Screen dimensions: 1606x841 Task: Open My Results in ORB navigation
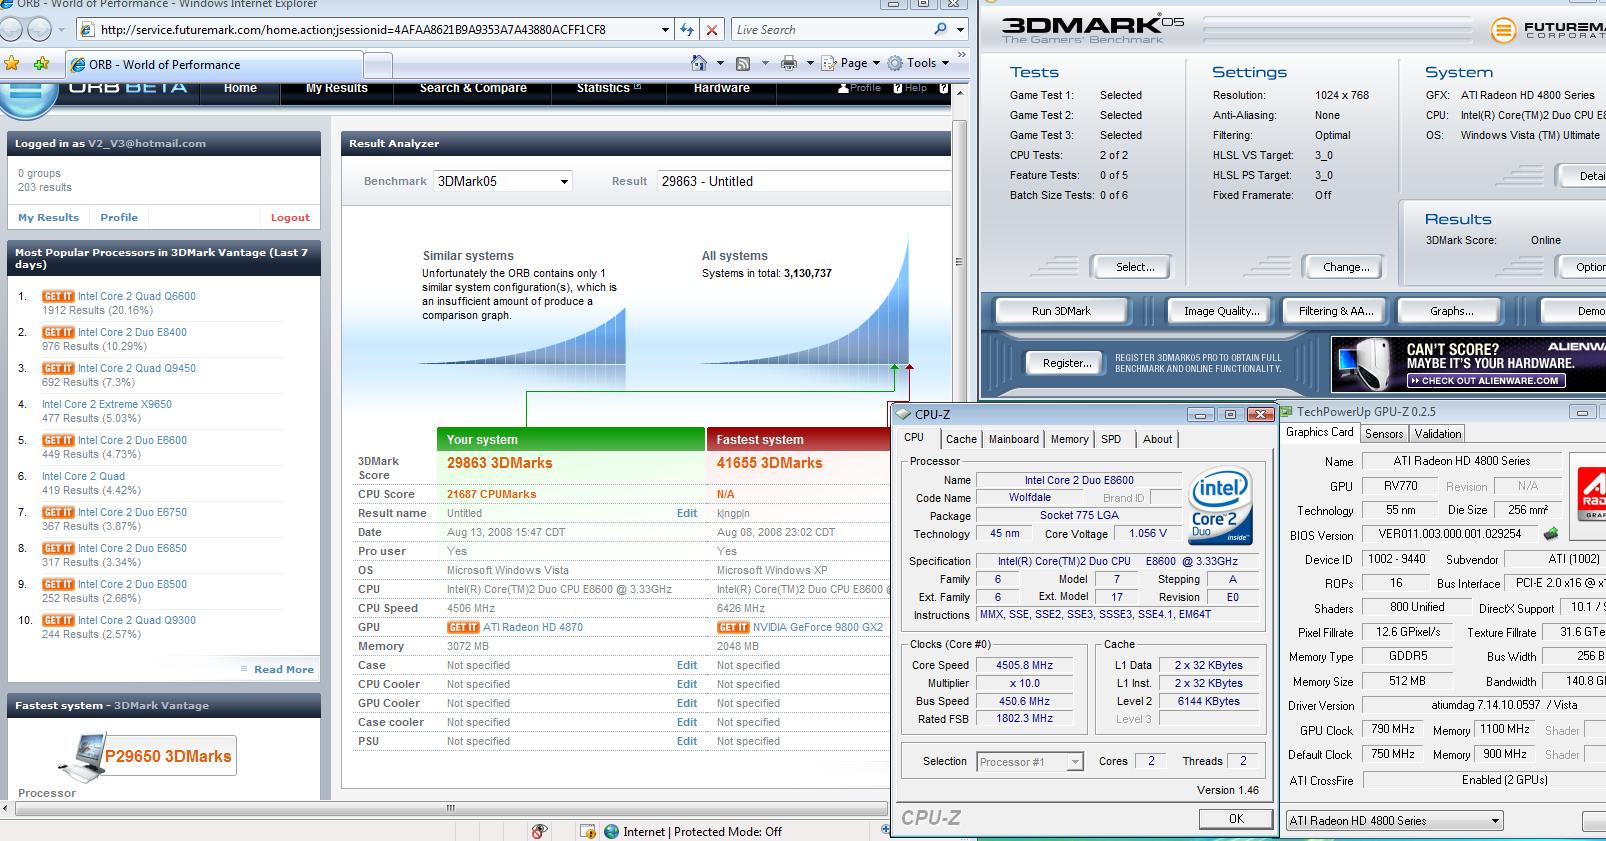coord(336,88)
